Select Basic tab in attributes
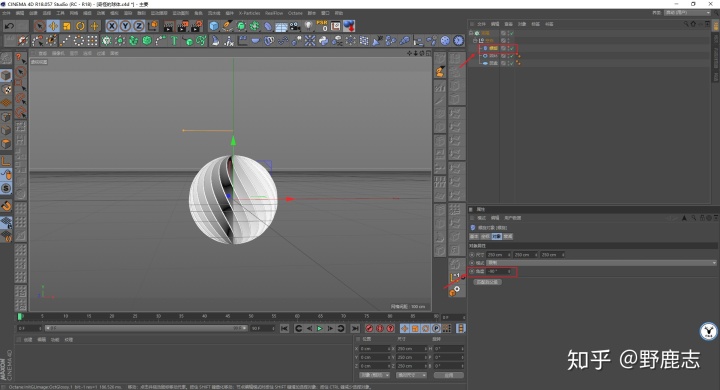720x390 pixels. (474, 237)
